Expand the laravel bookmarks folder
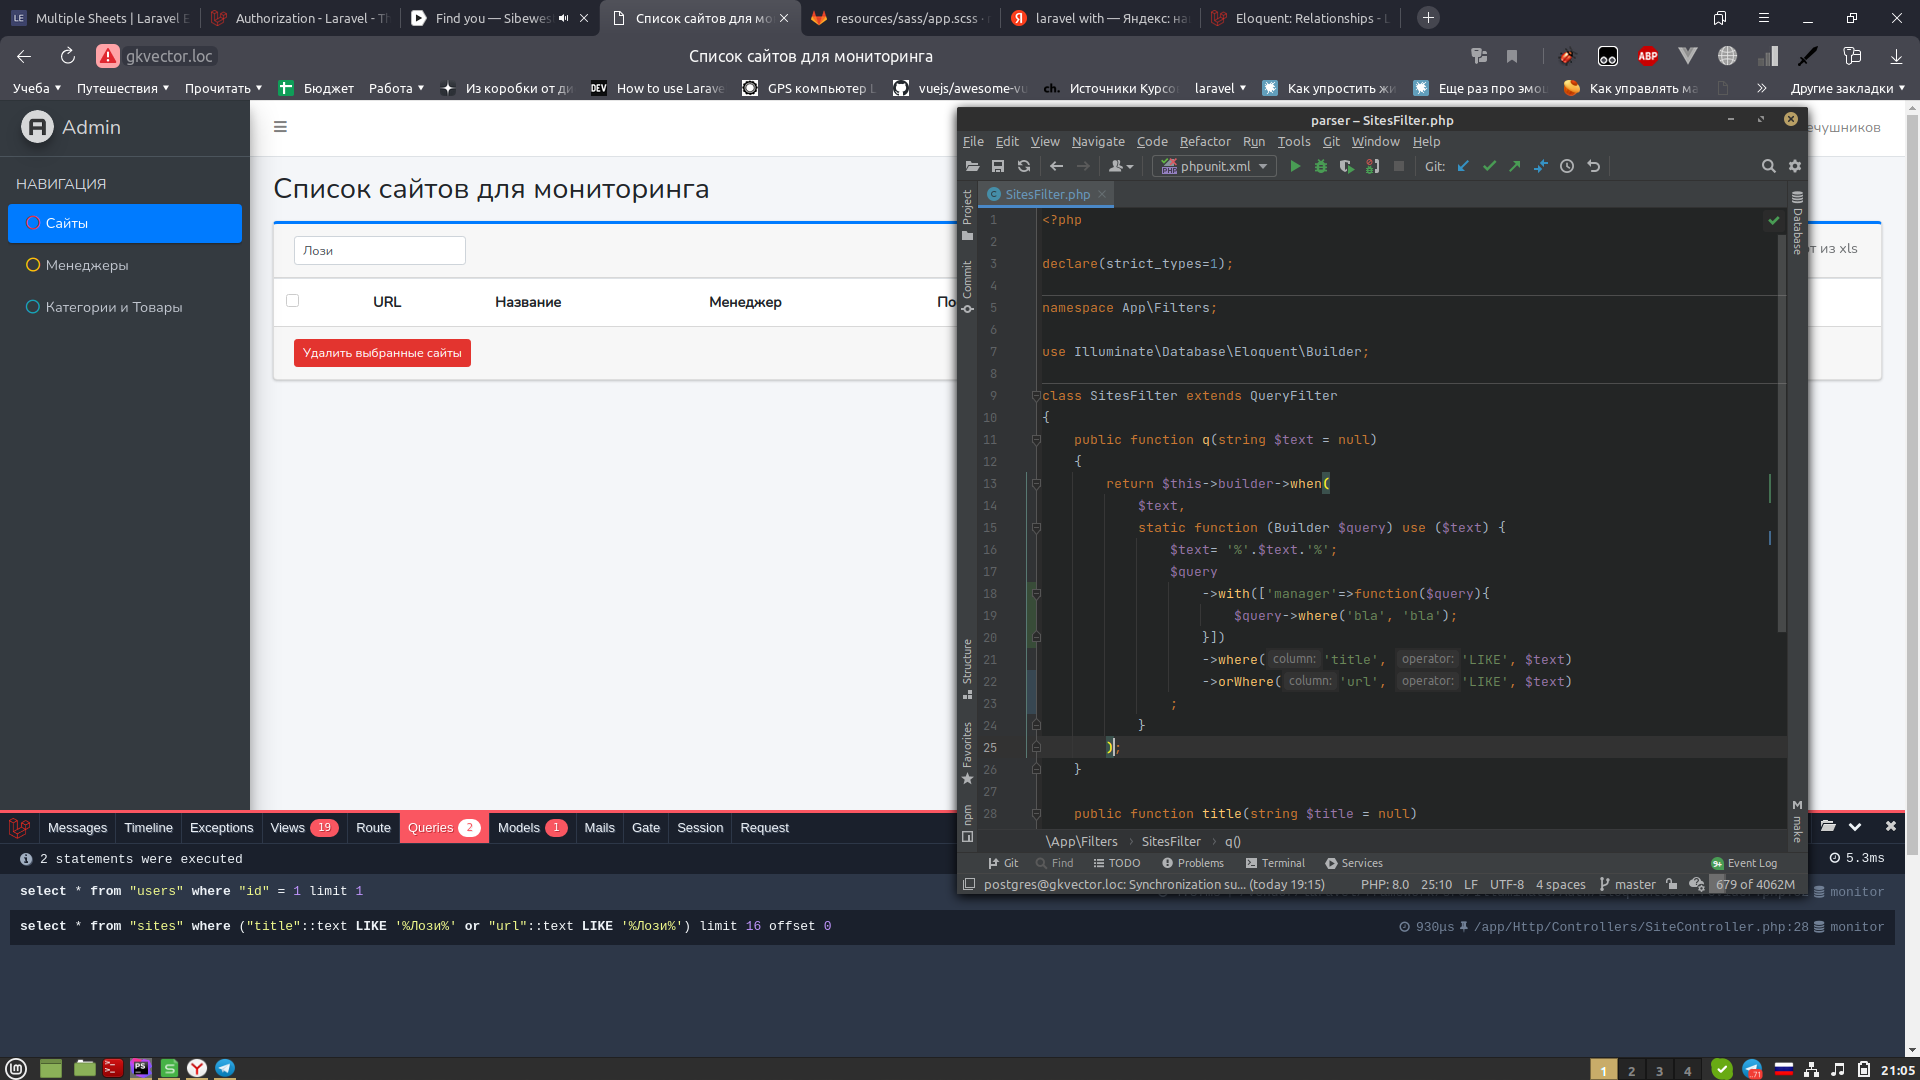This screenshot has width=1920, height=1080. click(1220, 88)
